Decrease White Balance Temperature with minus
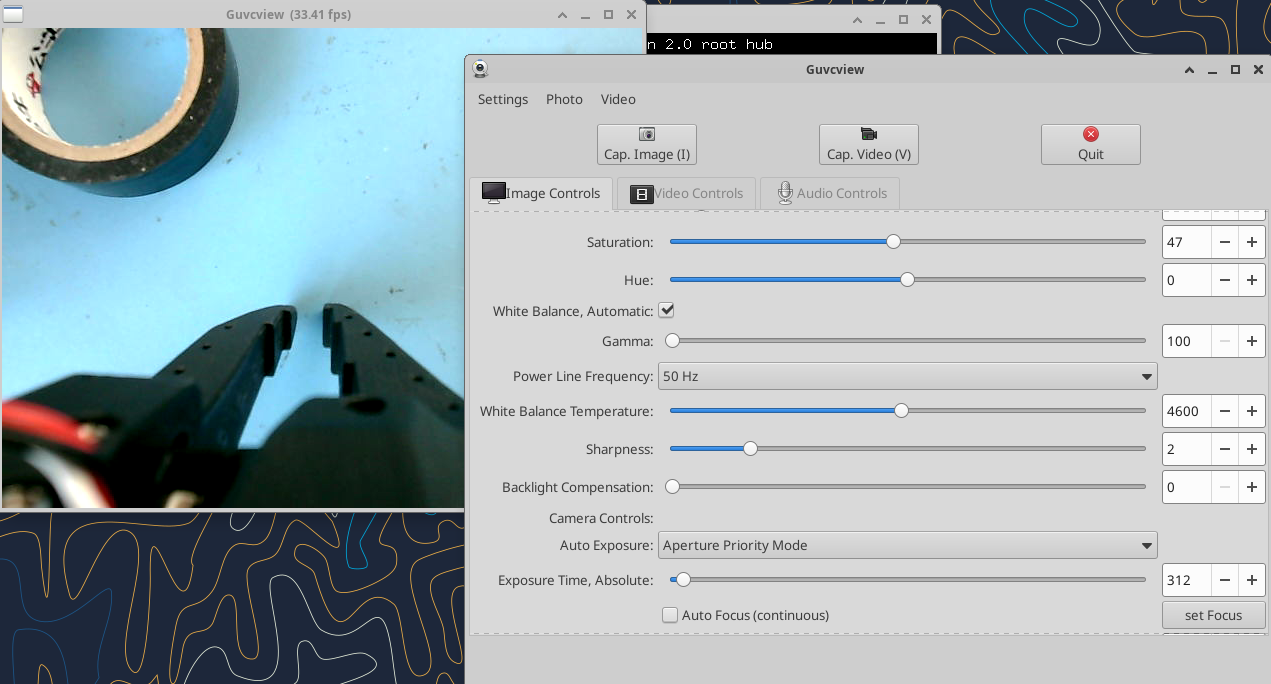This screenshot has height=684, width=1271. pyautogui.click(x=1225, y=411)
